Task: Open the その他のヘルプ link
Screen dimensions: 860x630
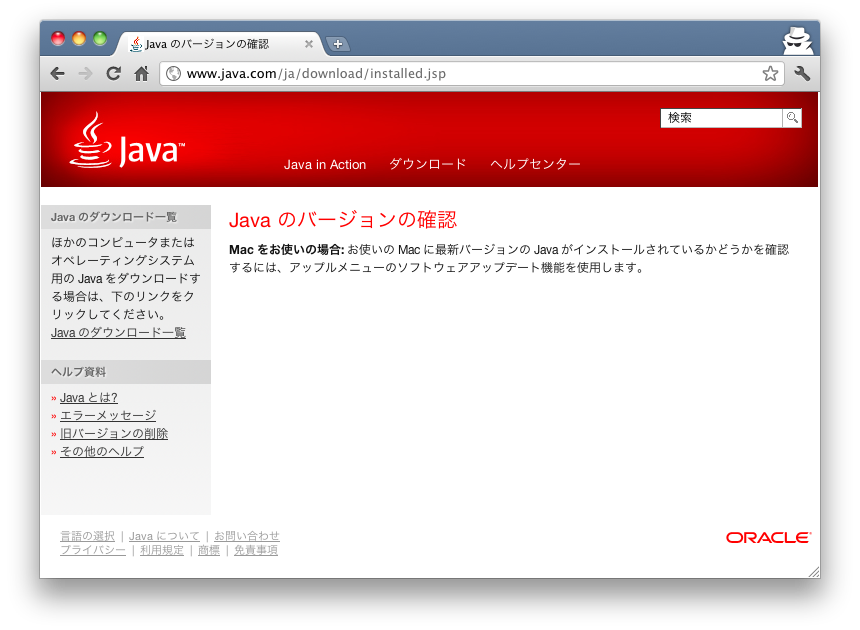Action: click(x=102, y=451)
